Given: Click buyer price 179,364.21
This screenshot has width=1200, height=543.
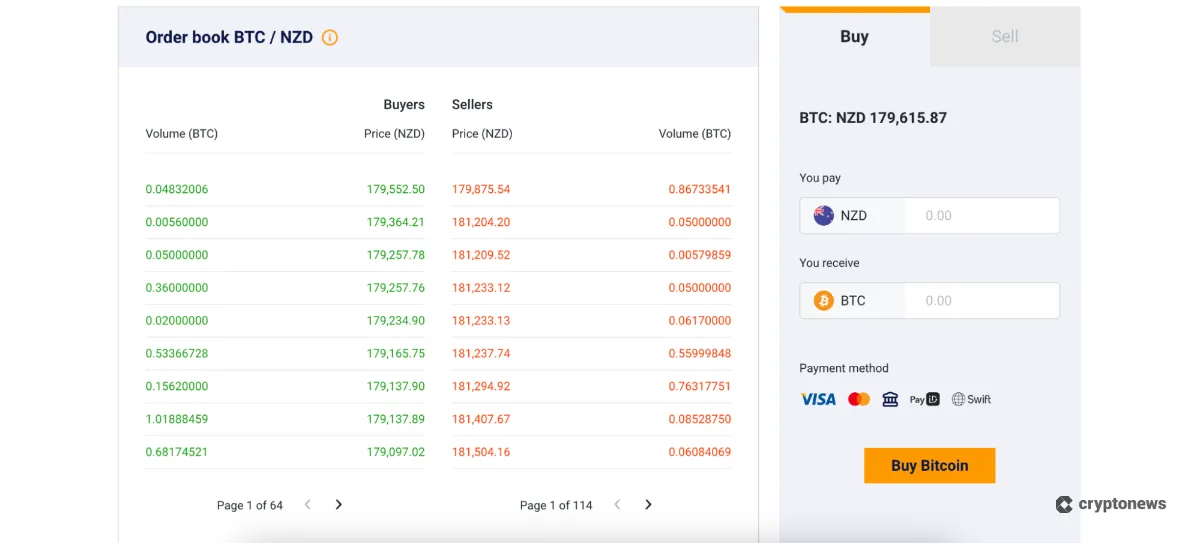Looking at the screenshot, I should click(x=396, y=222).
